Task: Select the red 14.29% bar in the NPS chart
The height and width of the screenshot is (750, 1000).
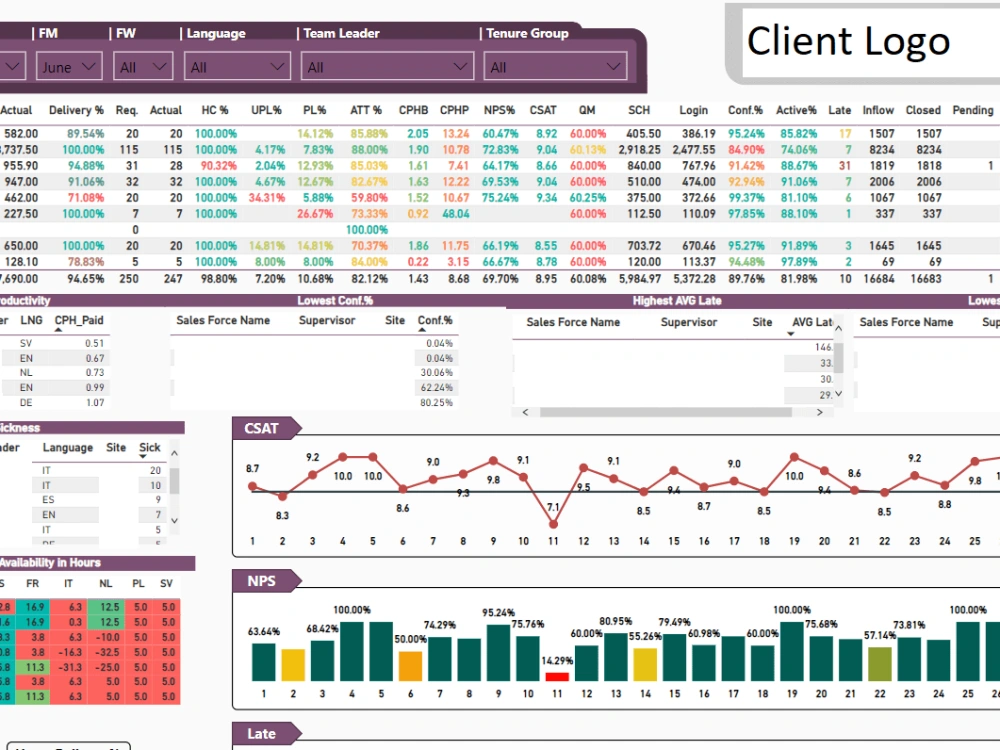Action: click(557, 678)
